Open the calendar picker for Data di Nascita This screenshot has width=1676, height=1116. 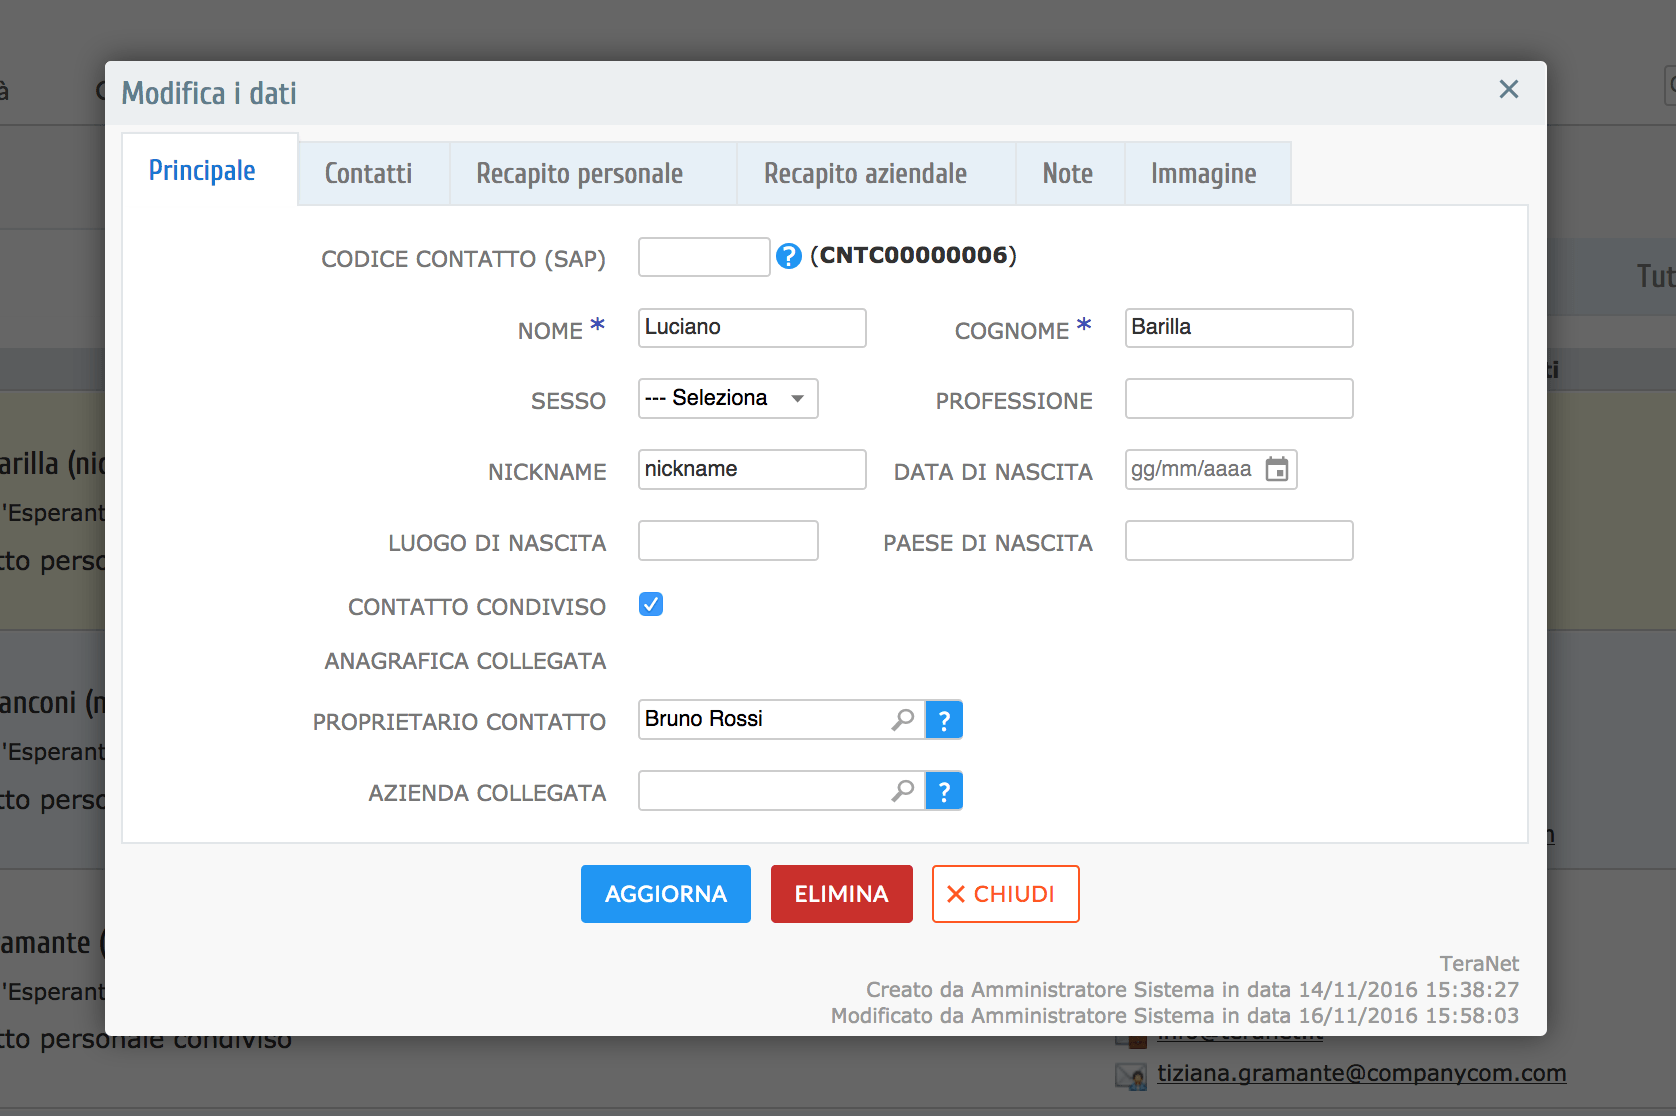pos(1277,469)
